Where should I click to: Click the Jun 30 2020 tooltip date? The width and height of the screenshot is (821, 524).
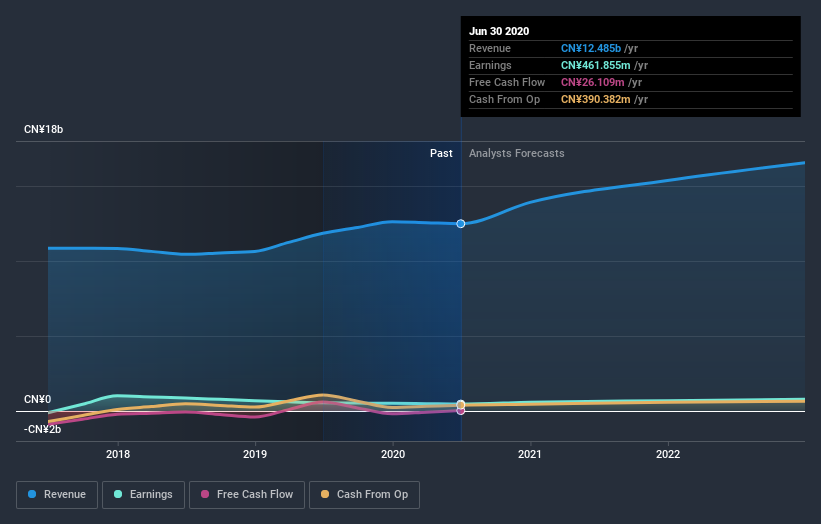pyautogui.click(x=499, y=31)
